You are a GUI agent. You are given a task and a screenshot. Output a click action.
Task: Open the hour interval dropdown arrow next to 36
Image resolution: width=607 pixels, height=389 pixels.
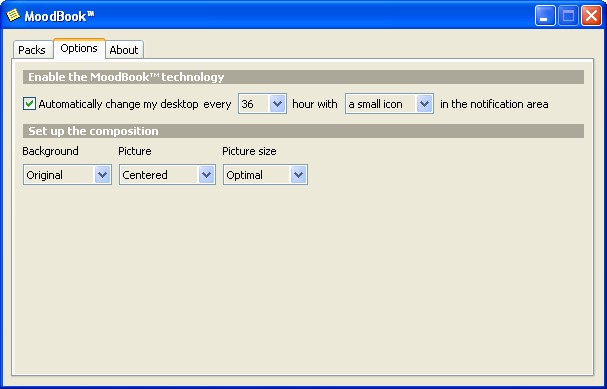pyautogui.click(x=278, y=104)
